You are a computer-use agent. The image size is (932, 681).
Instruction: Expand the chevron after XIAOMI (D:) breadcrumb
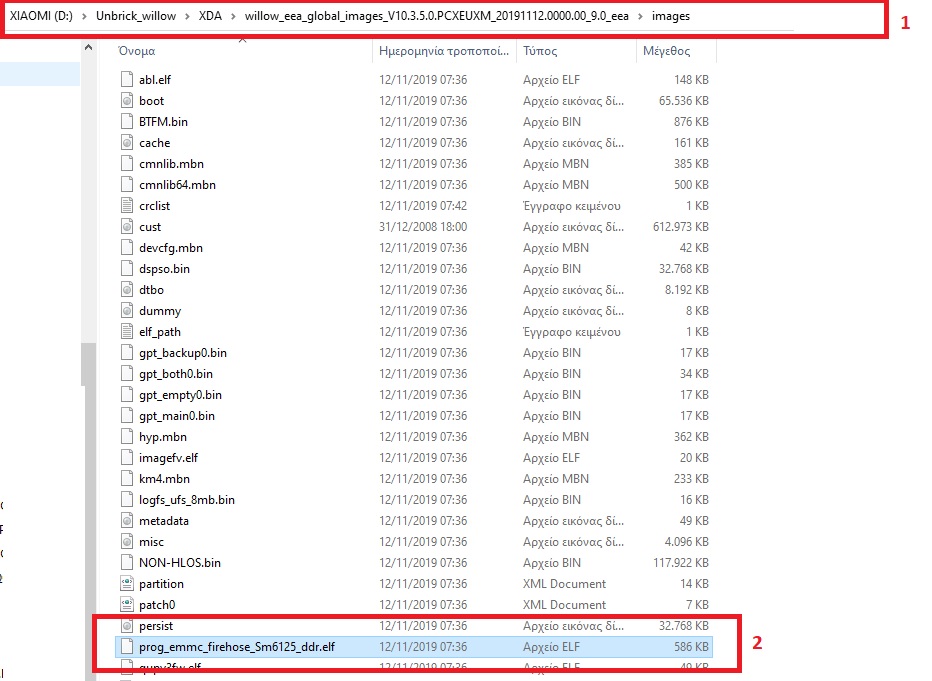(x=83, y=17)
